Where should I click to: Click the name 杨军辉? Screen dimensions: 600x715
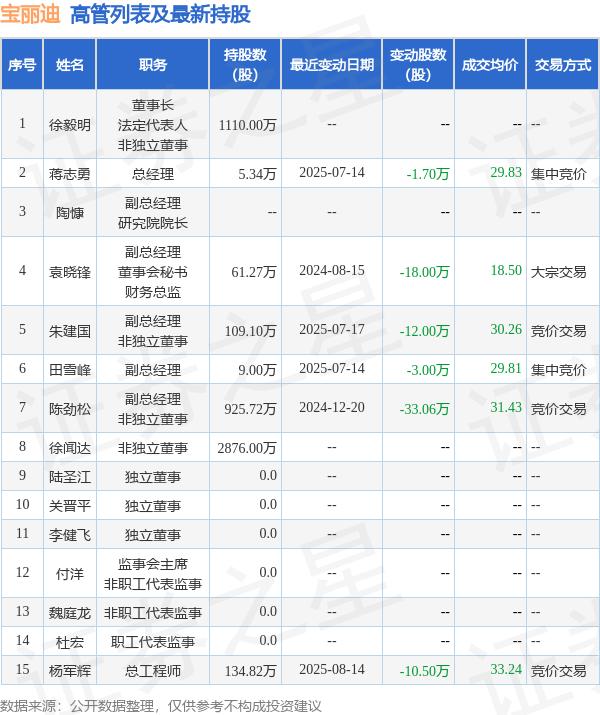pos(70,671)
